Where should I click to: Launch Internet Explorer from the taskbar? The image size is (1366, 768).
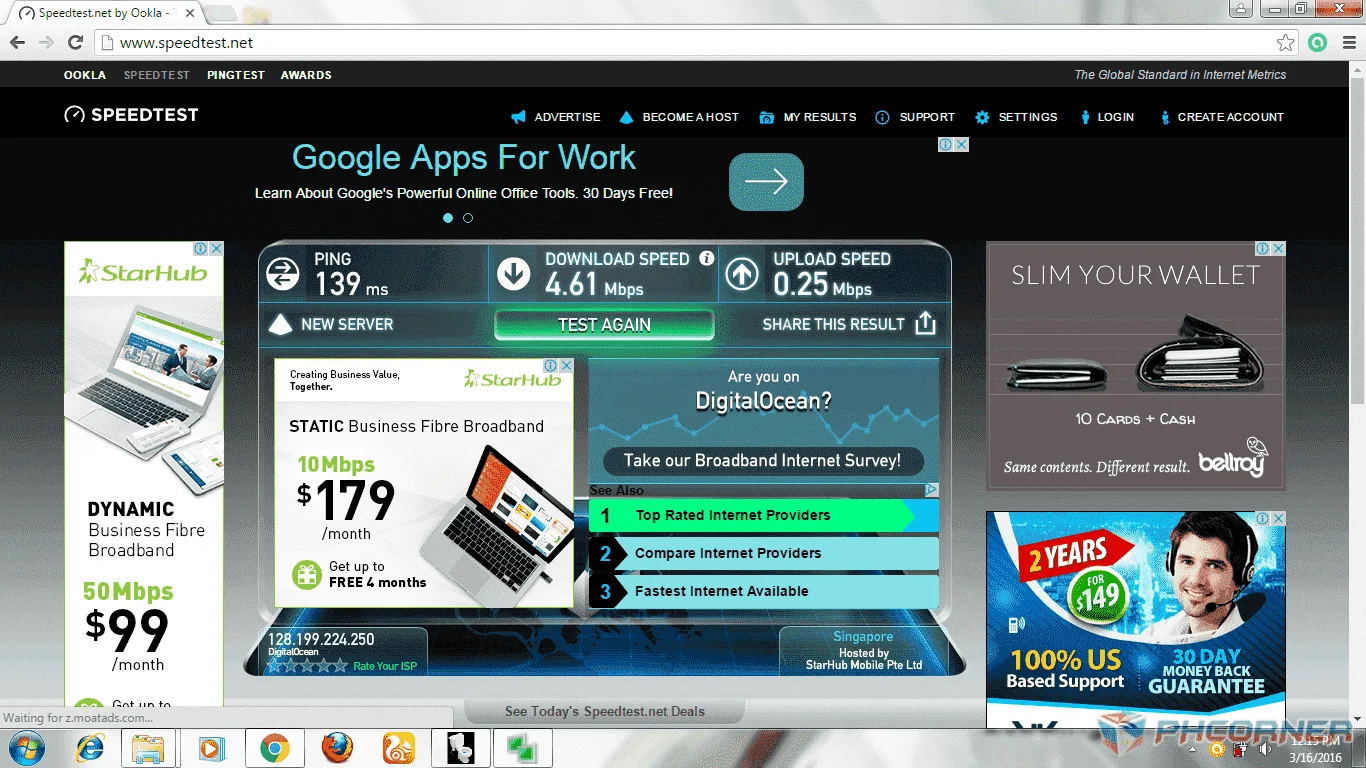tap(89, 748)
